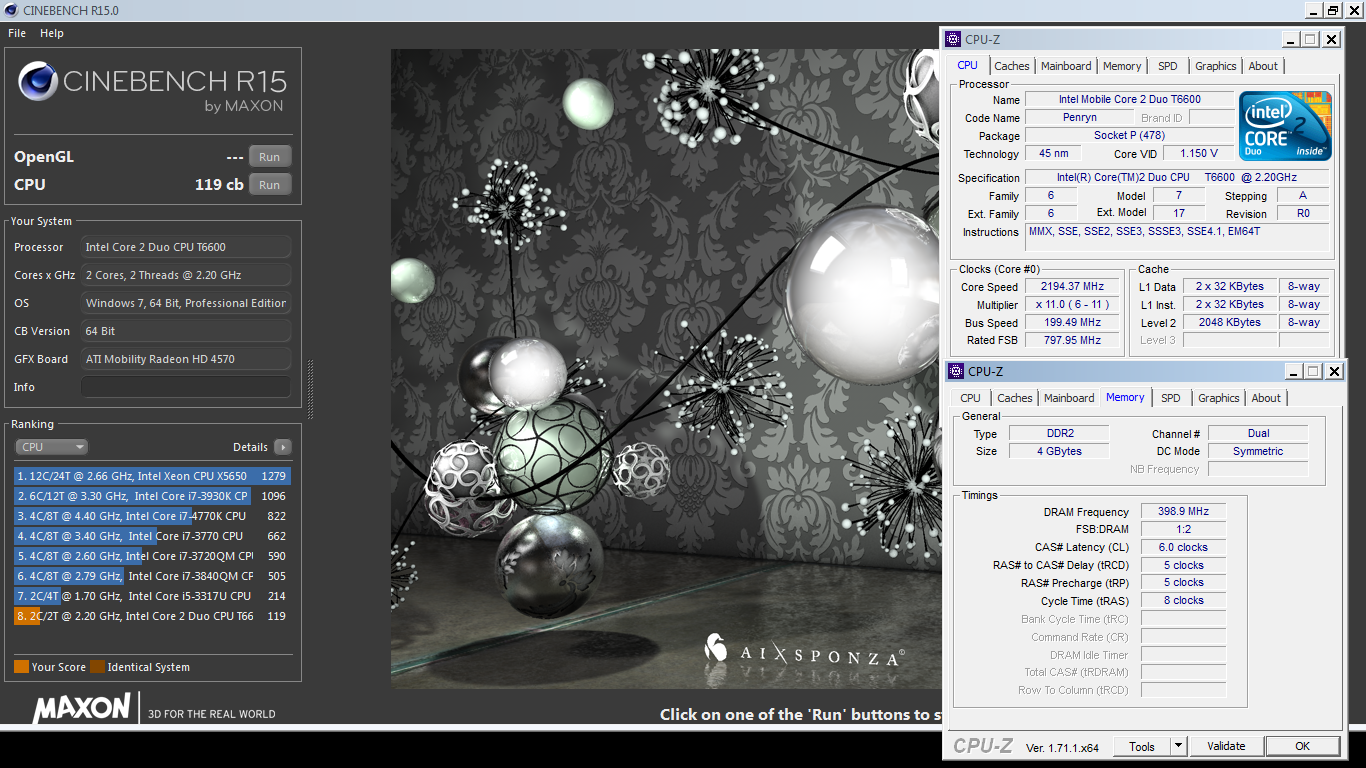1366x768 pixels.
Task: Switch to Mainboard tab in upper CPU-Z
Action: [x=1066, y=66]
